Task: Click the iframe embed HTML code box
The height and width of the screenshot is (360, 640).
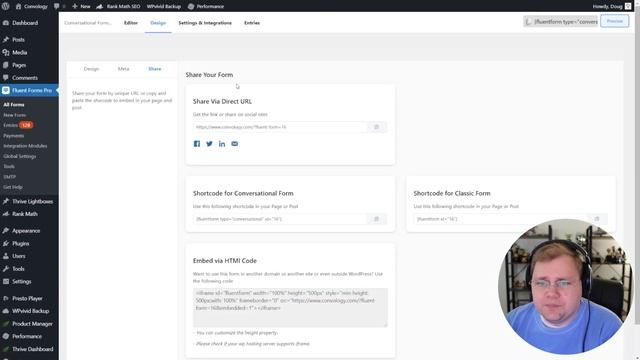Action: 290,307
